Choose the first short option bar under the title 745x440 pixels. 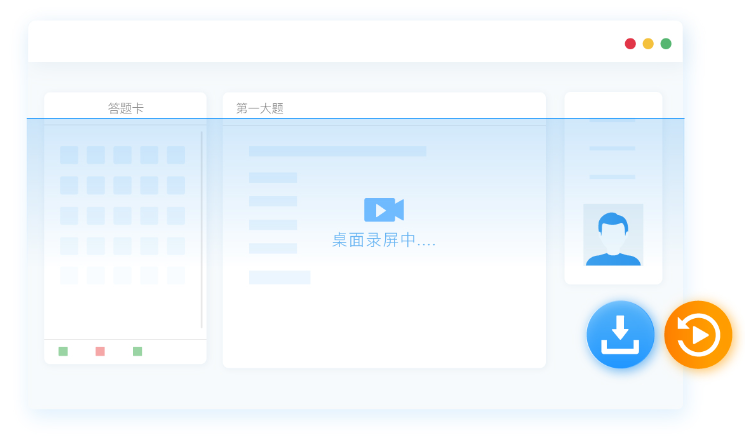tap(273, 178)
